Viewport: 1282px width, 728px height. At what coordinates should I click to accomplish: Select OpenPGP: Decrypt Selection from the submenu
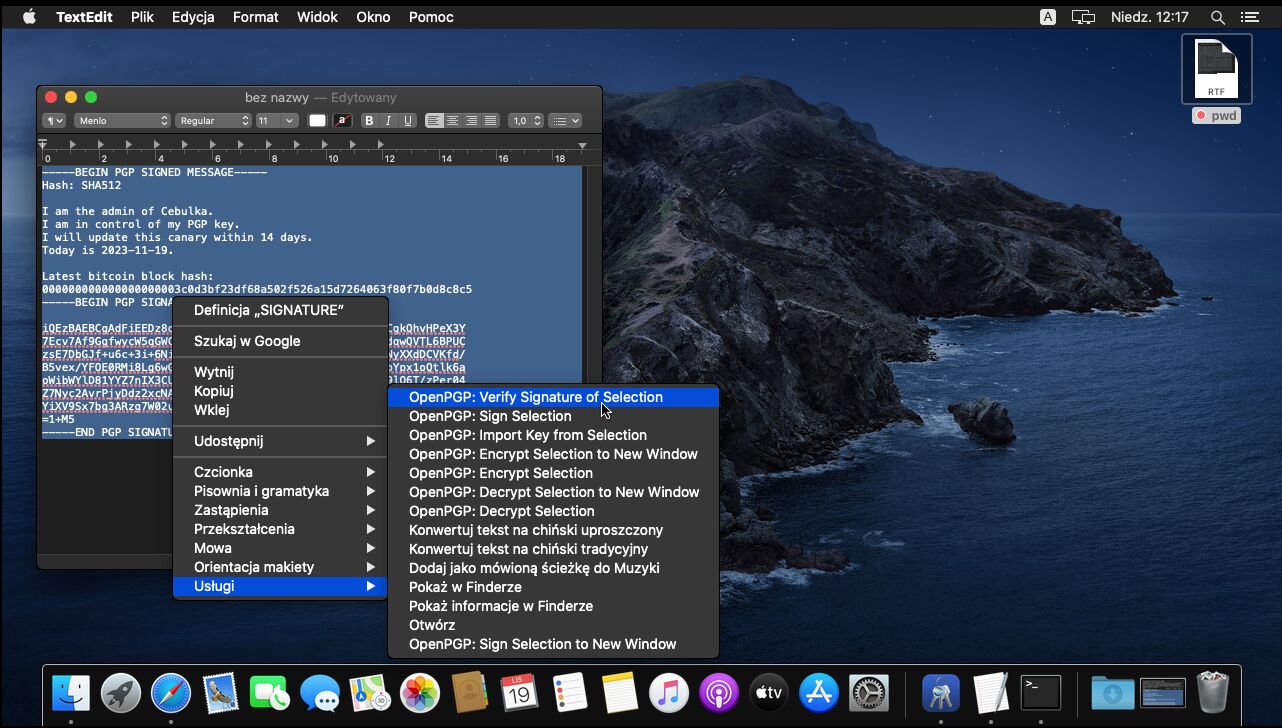[501, 511]
